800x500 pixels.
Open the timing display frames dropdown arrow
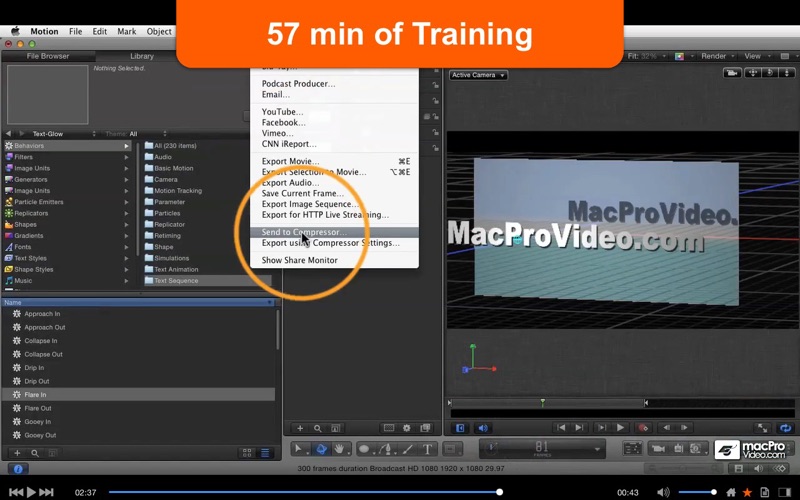point(597,449)
